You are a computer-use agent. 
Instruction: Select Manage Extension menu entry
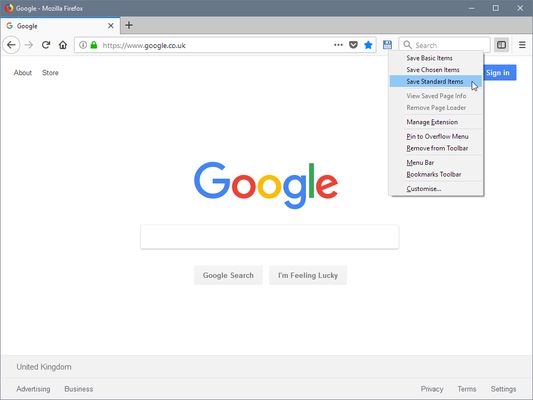(x=436, y=122)
